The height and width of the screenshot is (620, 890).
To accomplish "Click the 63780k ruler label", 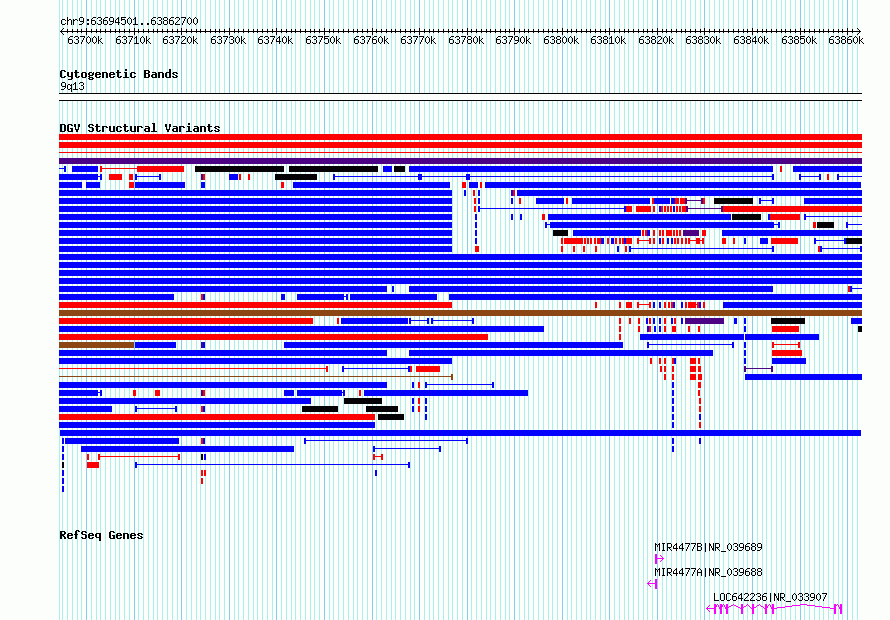I will [x=466, y=40].
